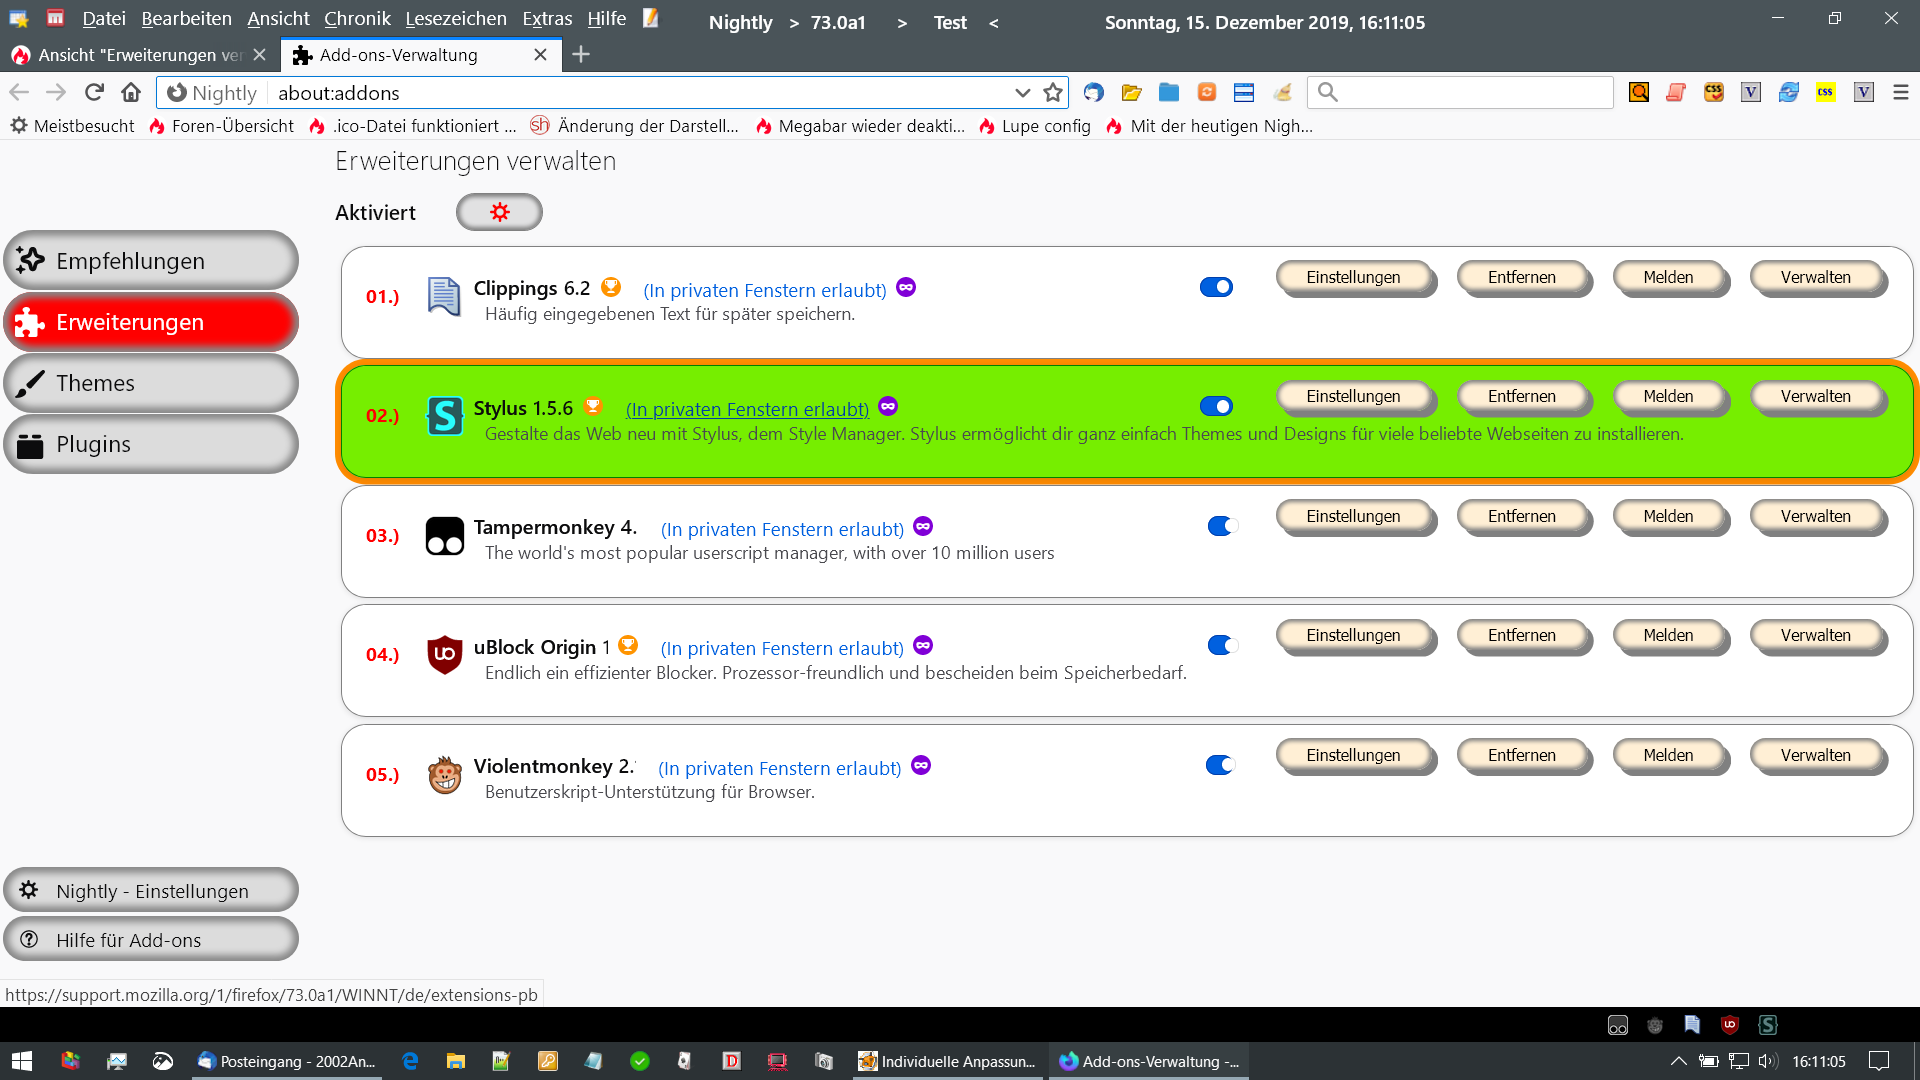Image resolution: width=1920 pixels, height=1080 pixels.
Task: Show hidden system tray icons chevron
Action: [1678, 1061]
